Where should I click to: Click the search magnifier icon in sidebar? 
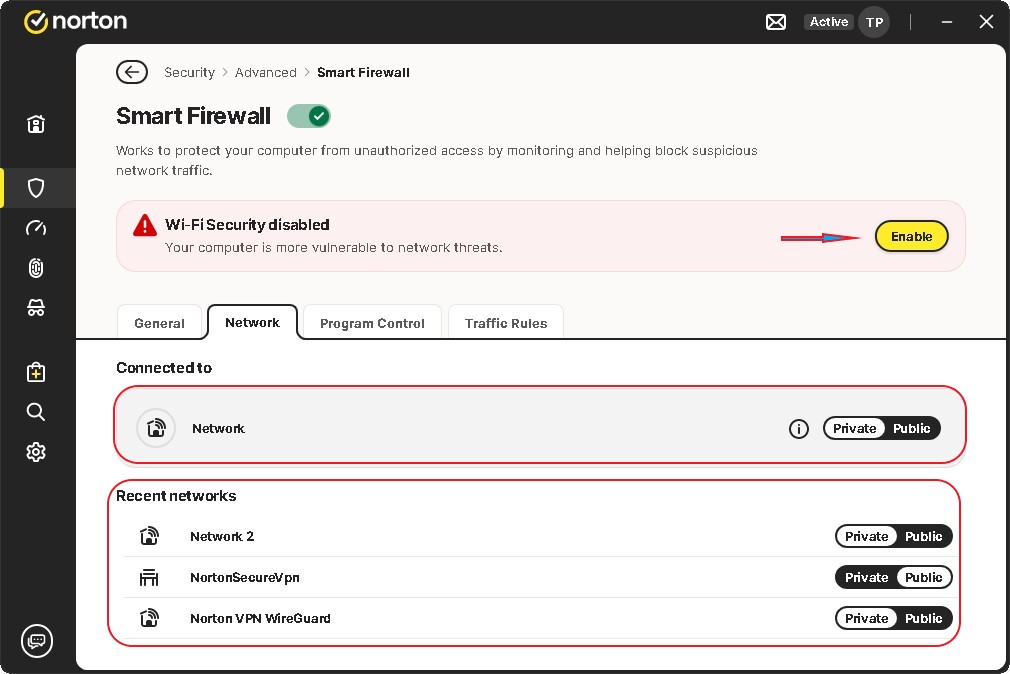click(36, 412)
